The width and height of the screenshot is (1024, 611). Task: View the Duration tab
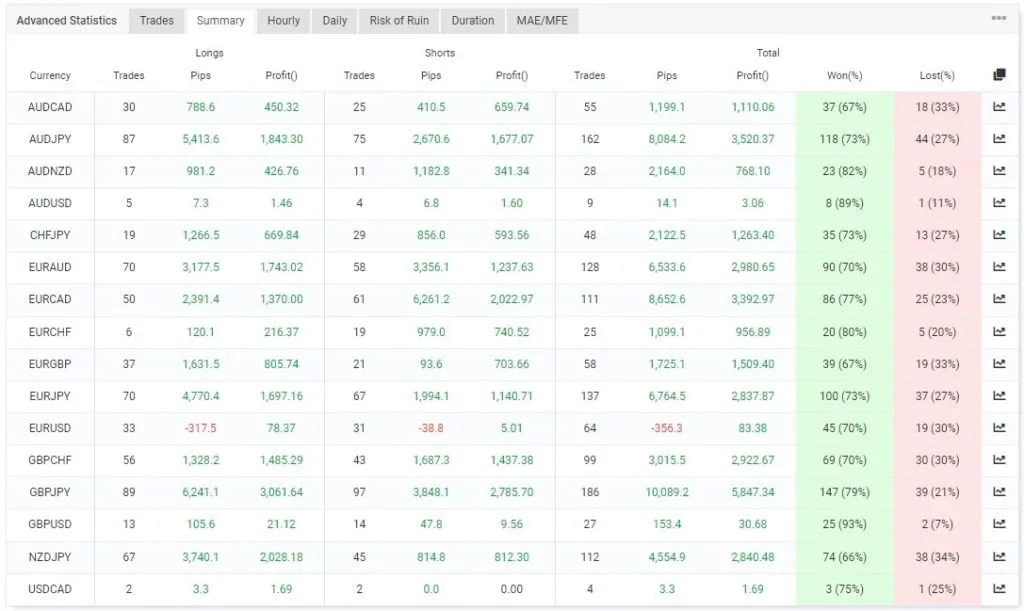[x=472, y=20]
